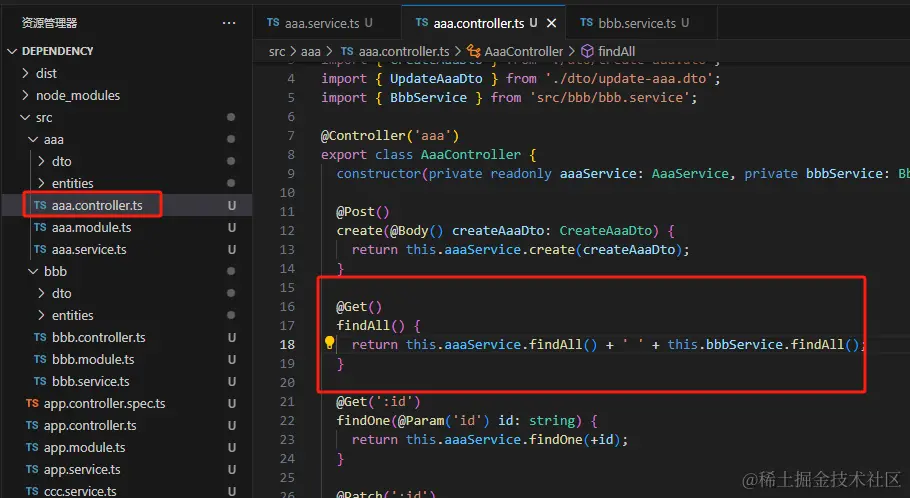Screen dimensions: 910x498
Task: Open app.module.ts file
Action: point(127,448)
